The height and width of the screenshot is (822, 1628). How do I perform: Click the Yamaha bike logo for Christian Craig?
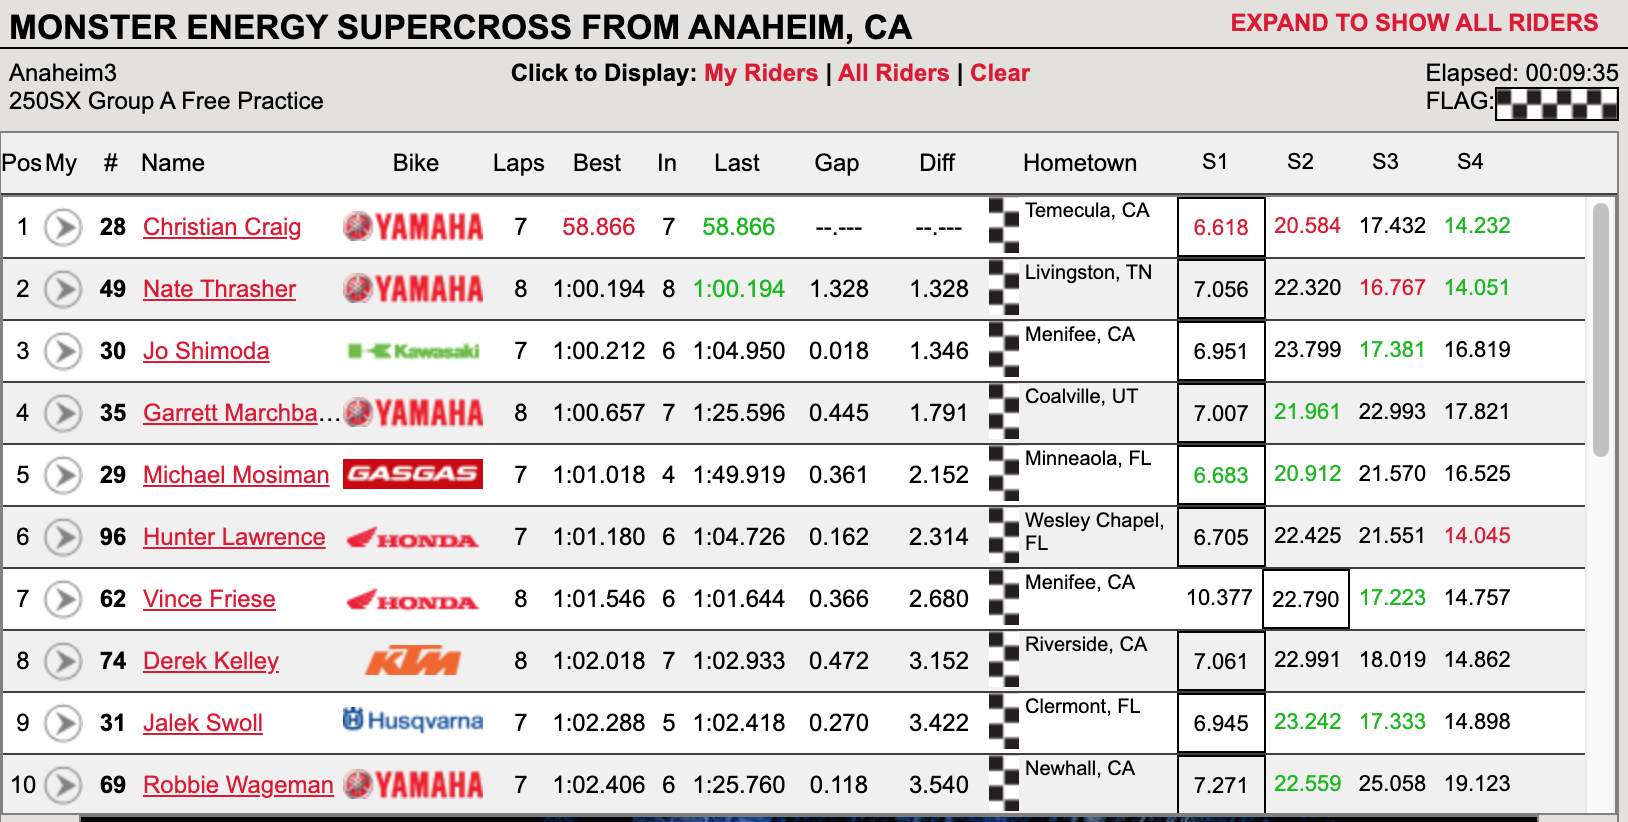click(414, 227)
